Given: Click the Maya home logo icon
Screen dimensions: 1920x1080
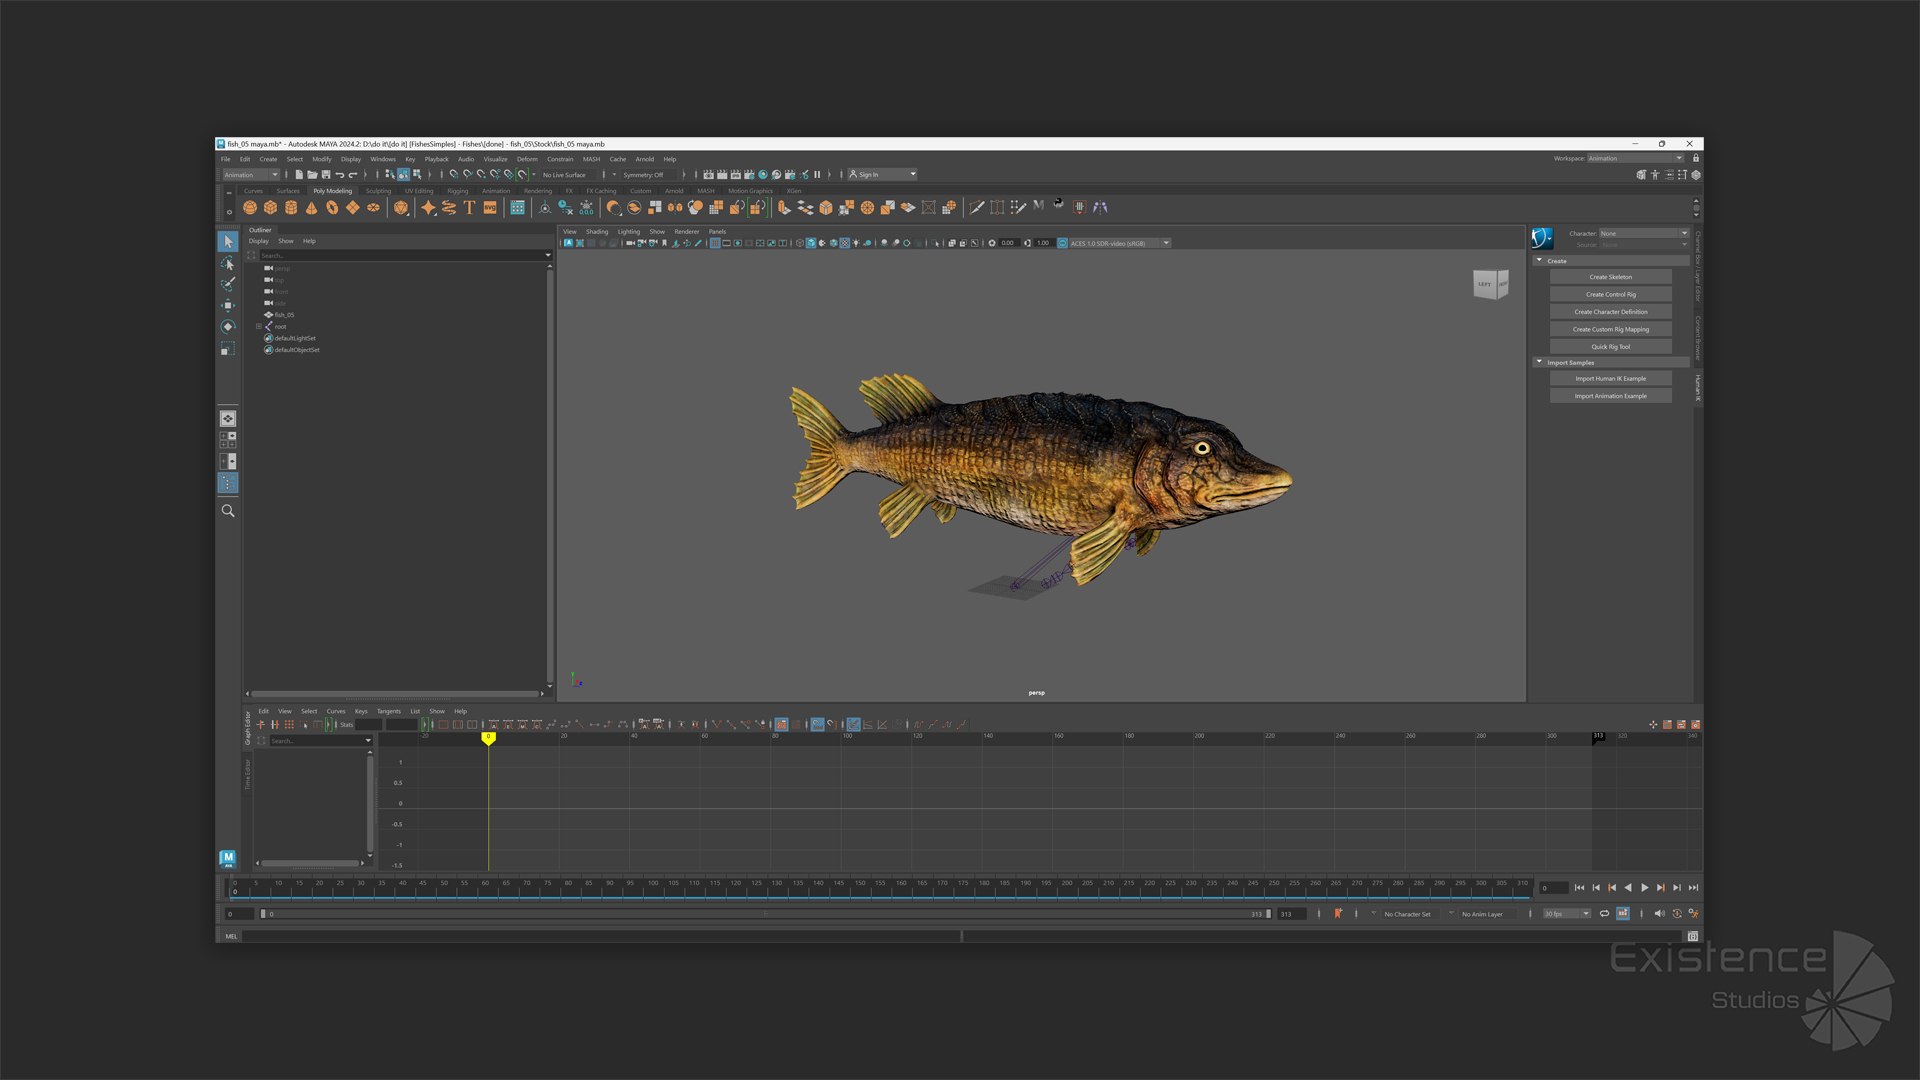Looking at the screenshot, I should [228, 858].
